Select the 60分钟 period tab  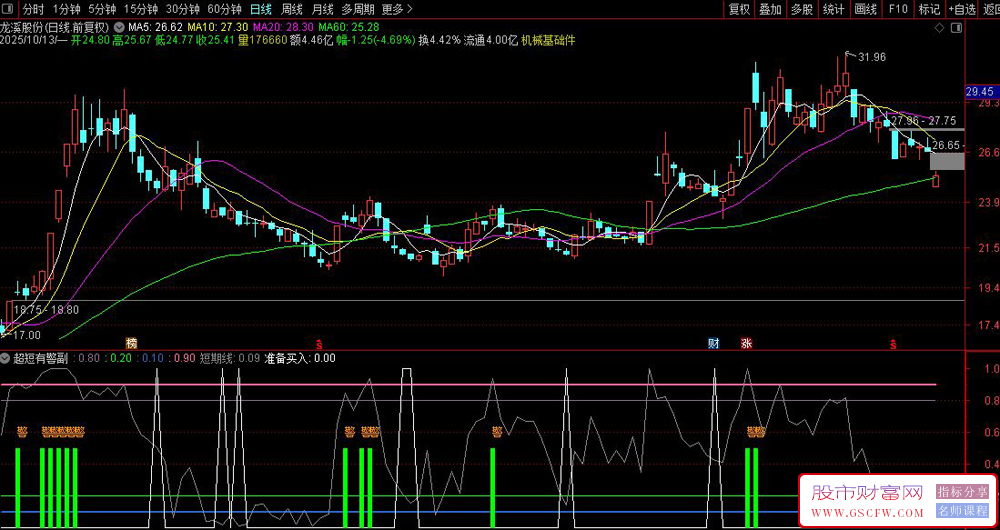[x=225, y=9]
